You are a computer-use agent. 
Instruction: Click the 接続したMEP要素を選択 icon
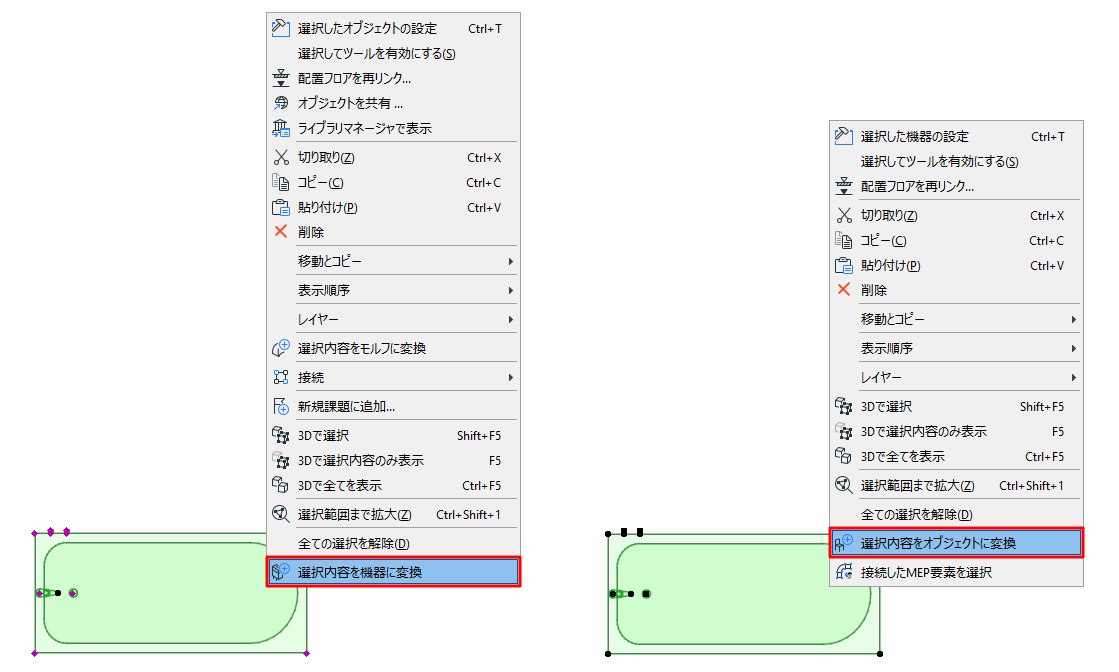[x=844, y=571]
